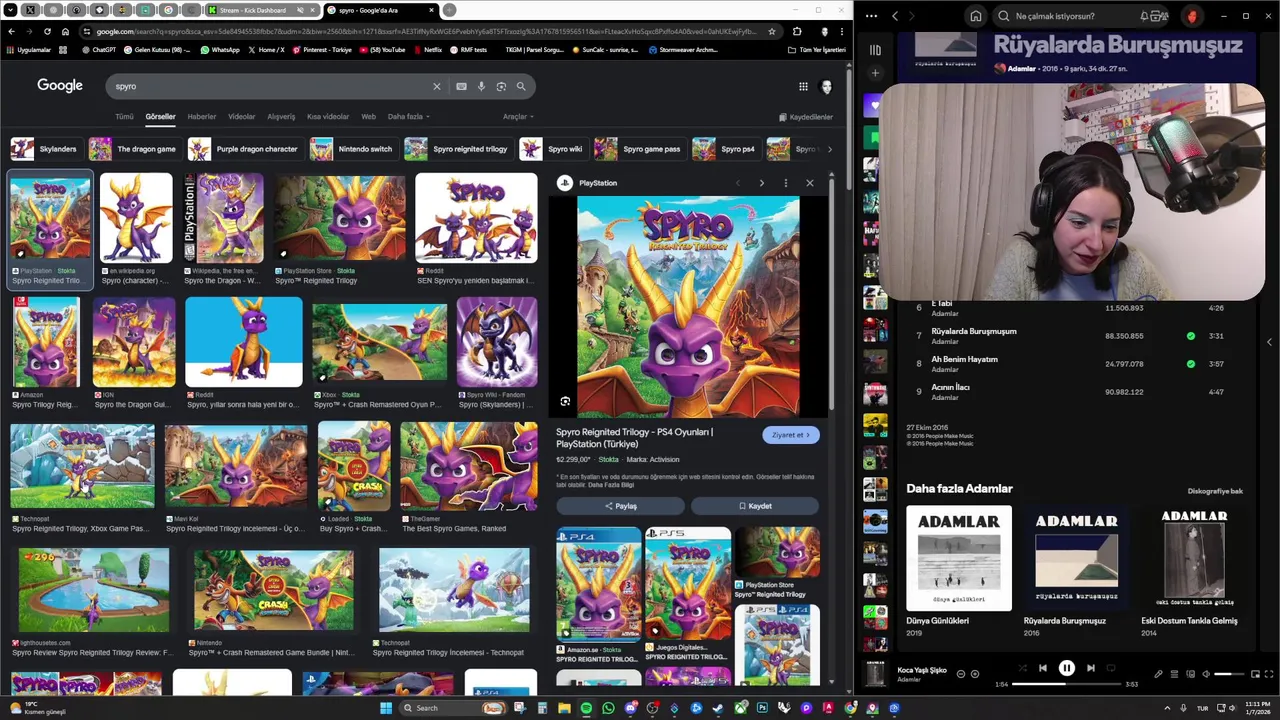The height and width of the screenshot is (720, 1280).
Task: Toggle saved checkmark for Ah Benim Hayatım
Action: (1190, 364)
